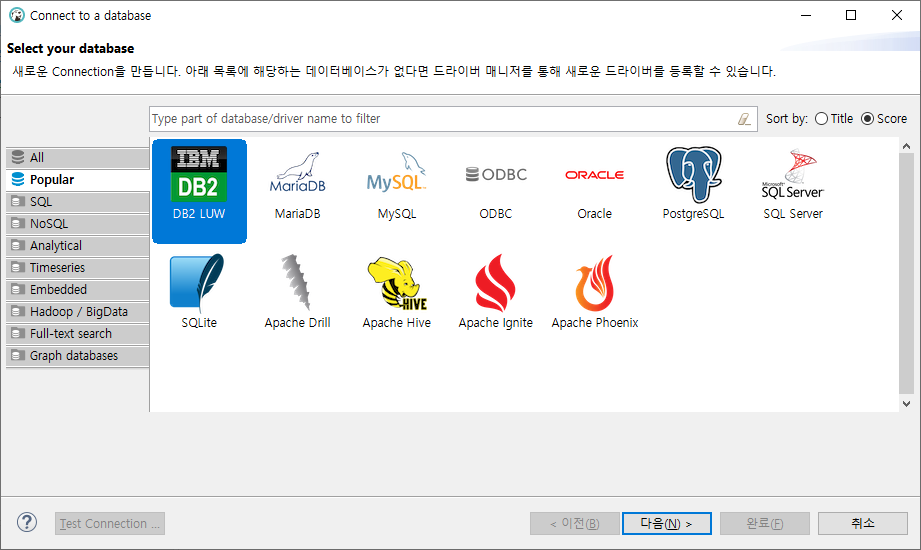Click the 취소 cancel button

pos(863,524)
